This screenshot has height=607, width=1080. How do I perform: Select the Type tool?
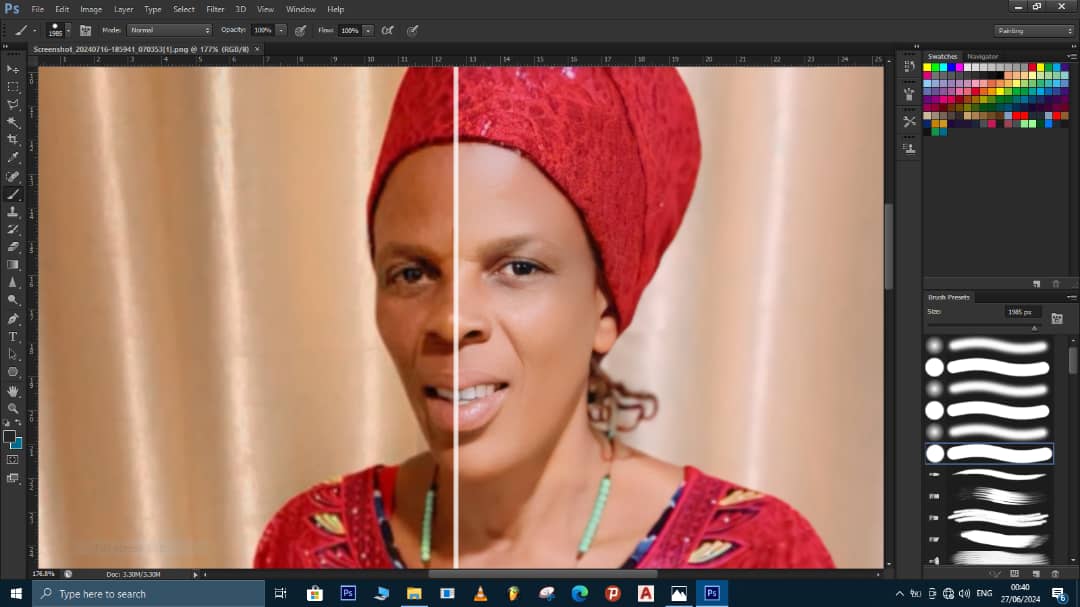coord(13,337)
